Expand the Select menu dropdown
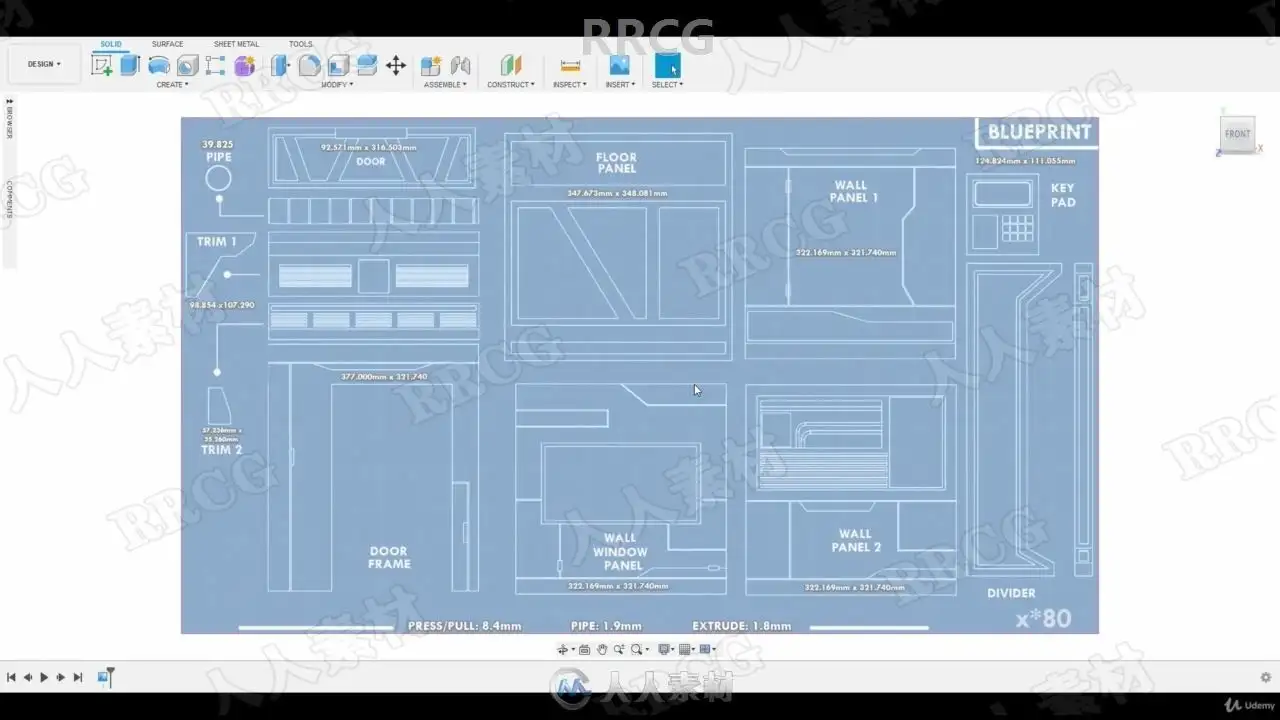The height and width of the screenshot is (720, 1280). (667, 85)
